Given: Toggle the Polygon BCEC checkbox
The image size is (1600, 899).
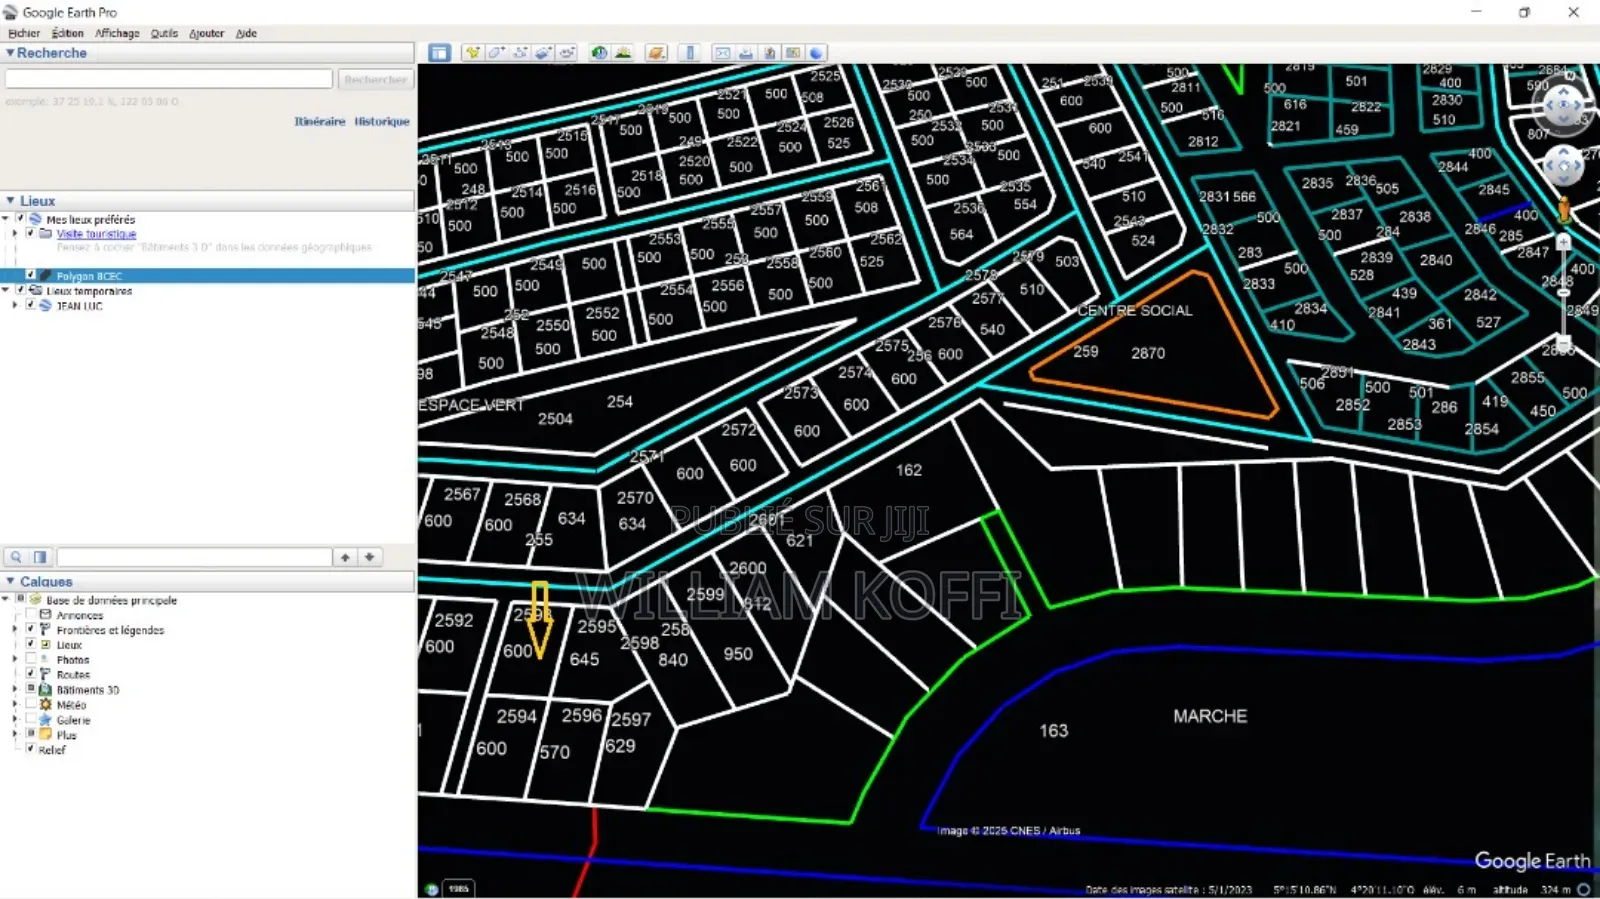Looking at the screenshot, I should 30,275.
